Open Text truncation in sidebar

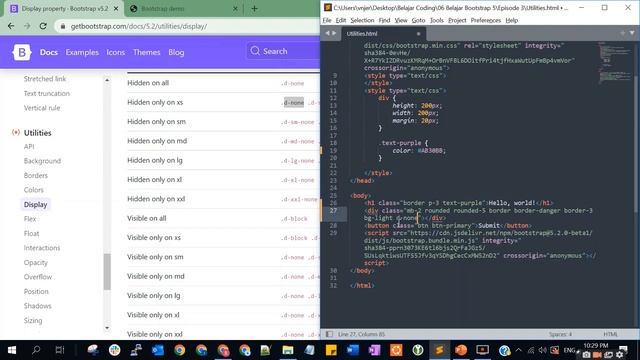pos(47,93)
